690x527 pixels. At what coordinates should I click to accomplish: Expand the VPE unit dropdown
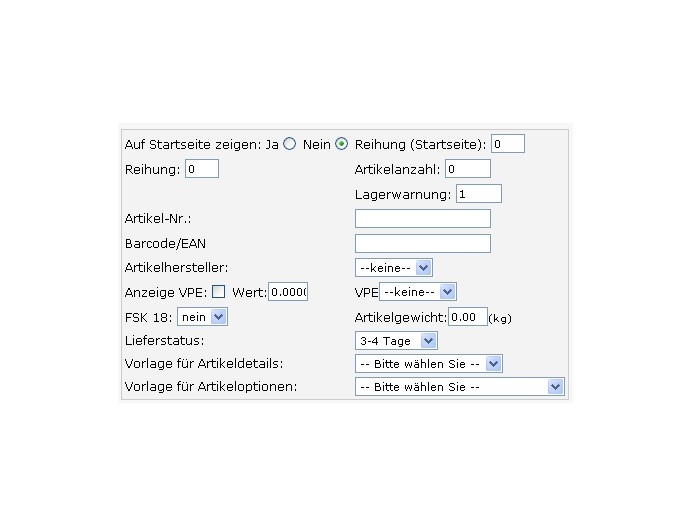(x=418, y=292)
